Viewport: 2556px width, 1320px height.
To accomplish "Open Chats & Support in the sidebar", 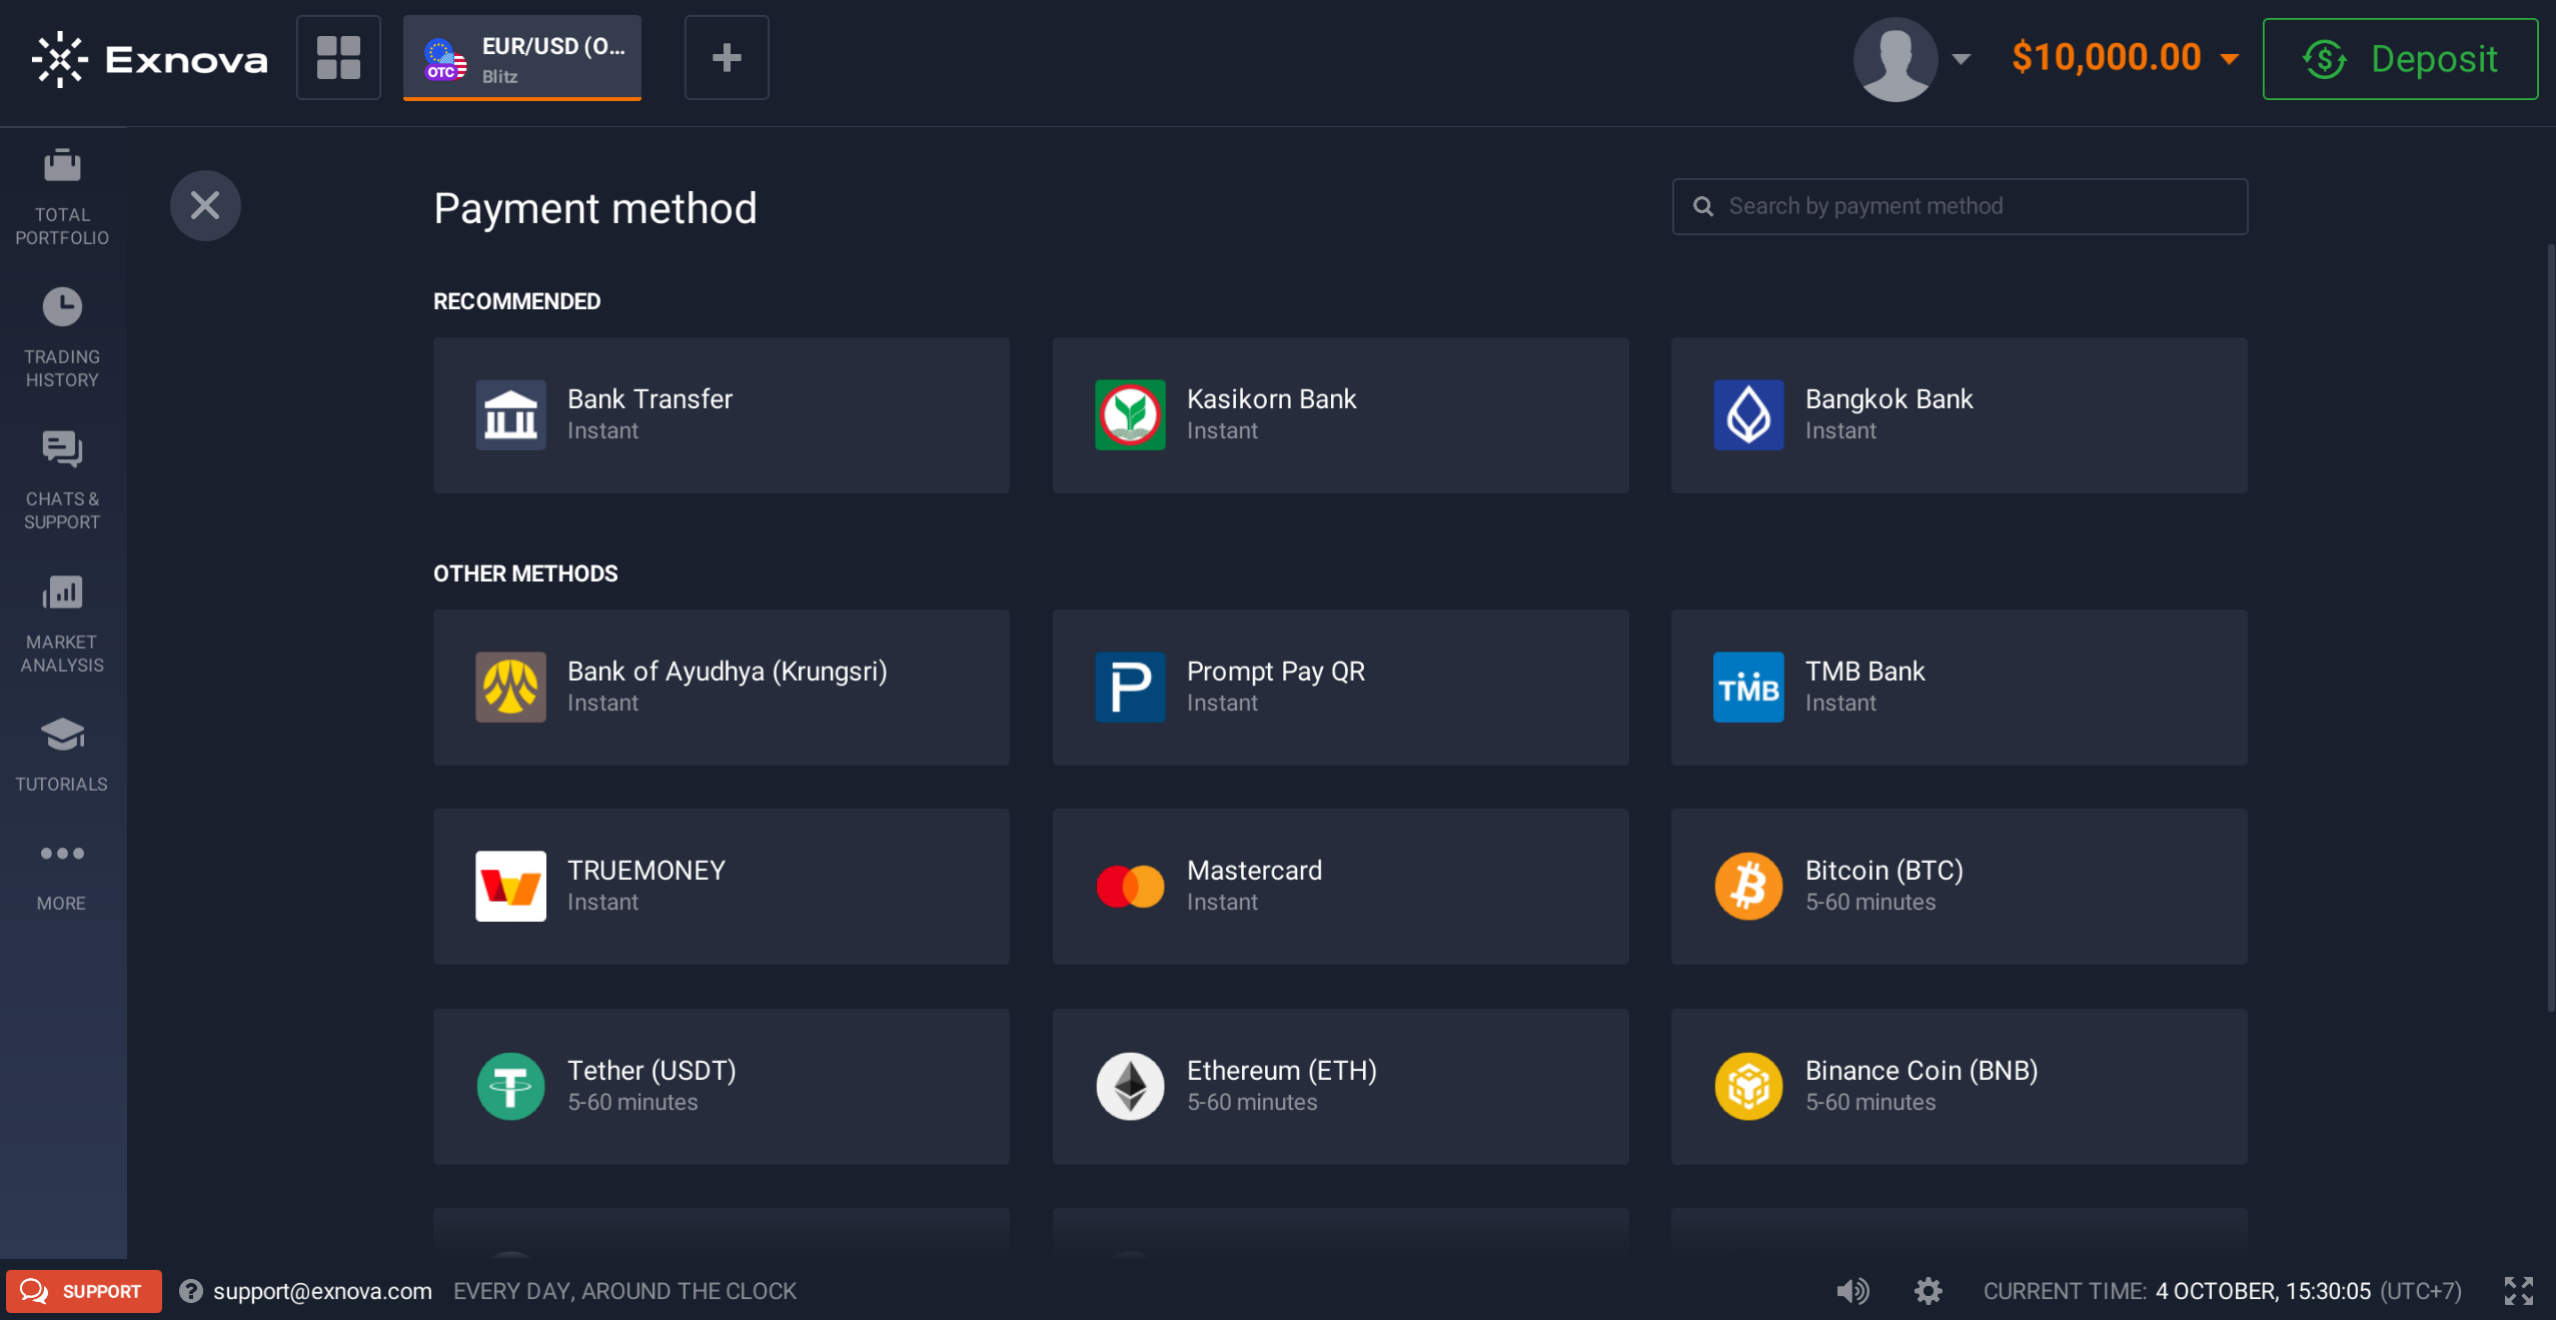I will 62,480.
